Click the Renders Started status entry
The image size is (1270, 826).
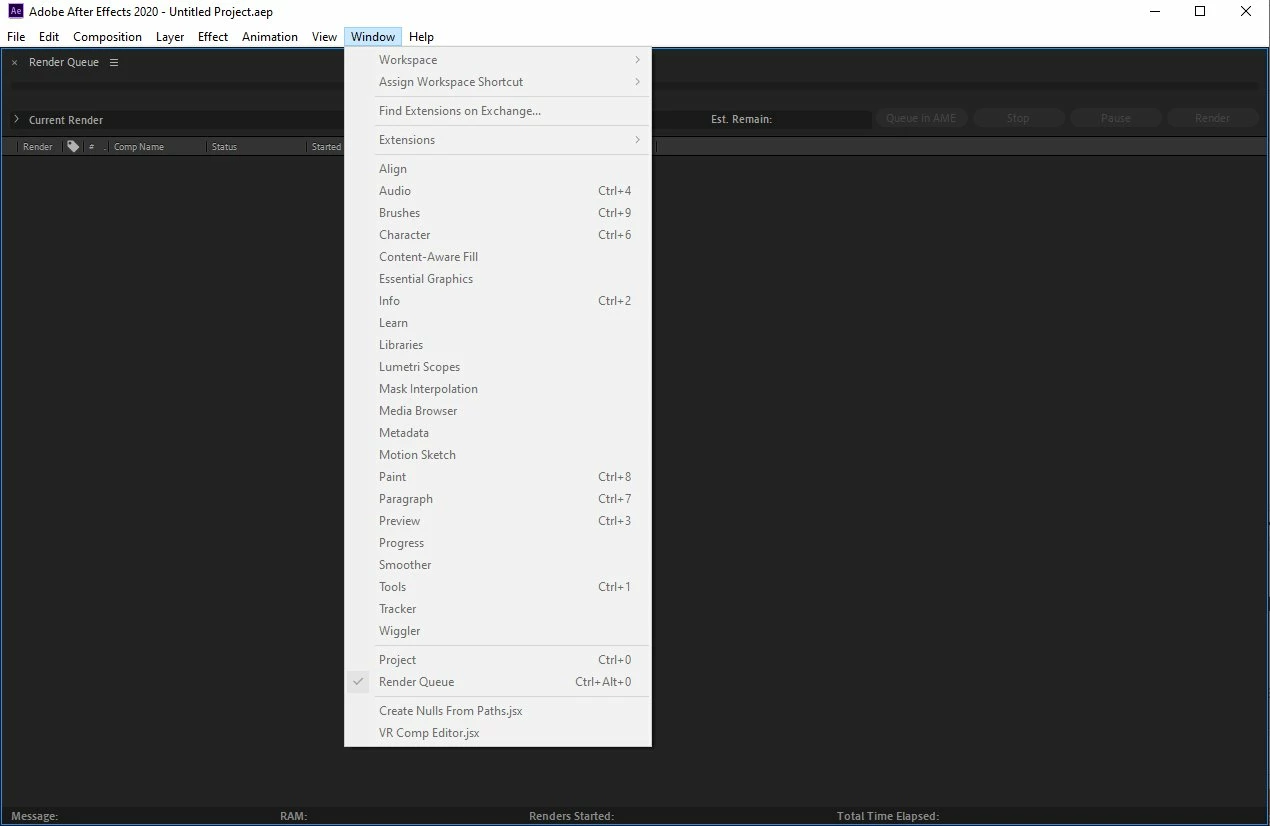[571, 816]
